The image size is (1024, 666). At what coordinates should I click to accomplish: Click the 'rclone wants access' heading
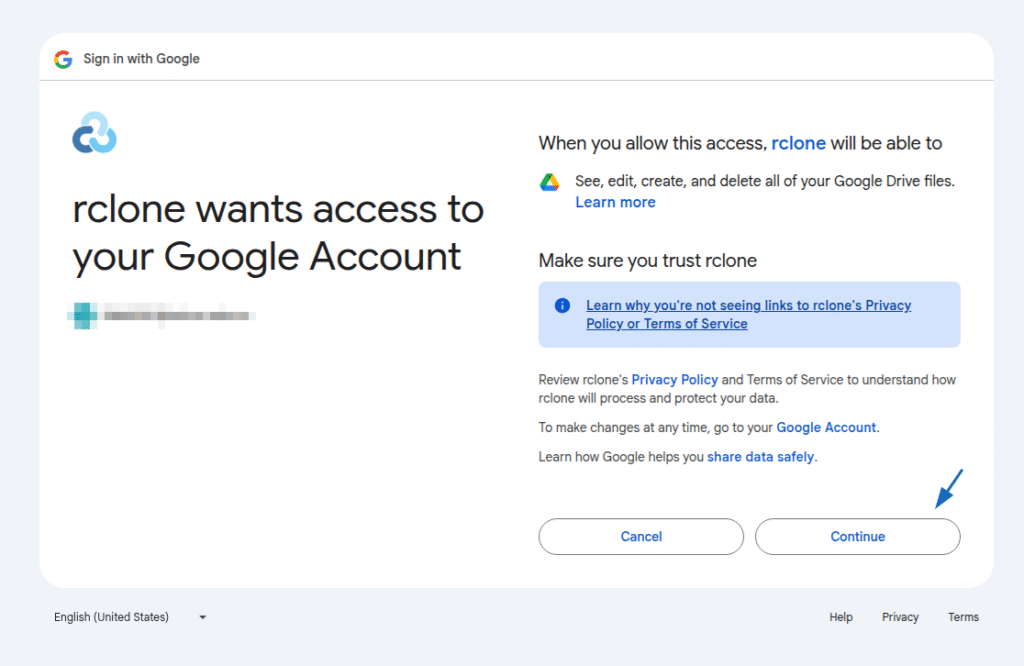[278, 233]
